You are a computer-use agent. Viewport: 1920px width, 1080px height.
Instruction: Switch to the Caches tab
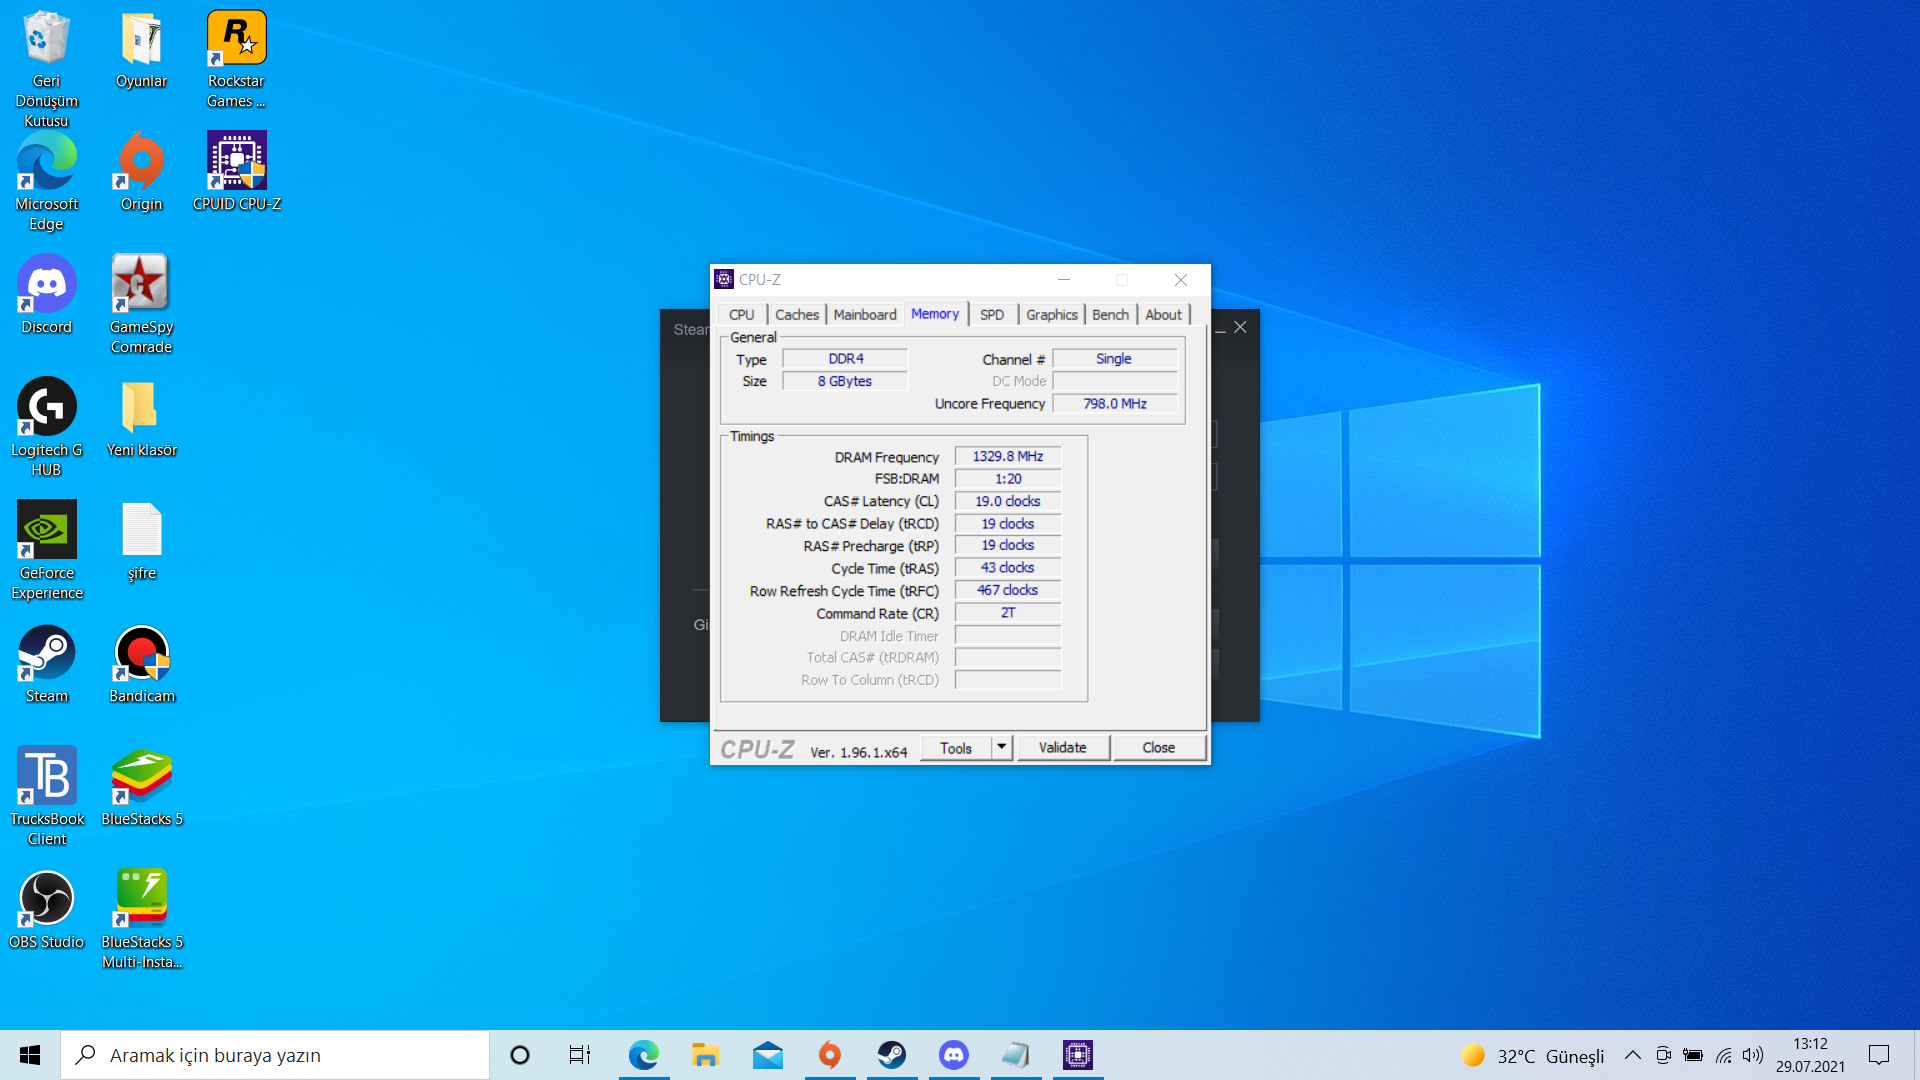tap(797, 315)
